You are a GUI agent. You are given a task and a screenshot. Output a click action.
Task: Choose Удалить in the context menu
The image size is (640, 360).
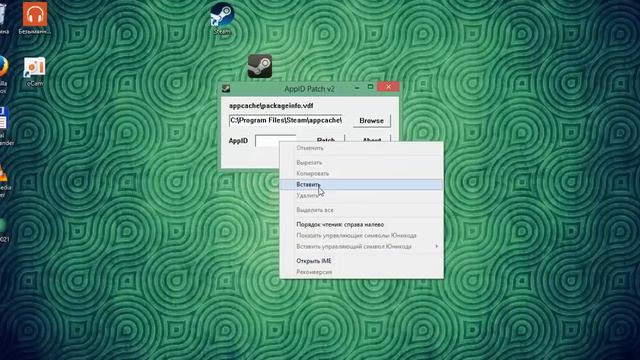(x=361, y=196)
